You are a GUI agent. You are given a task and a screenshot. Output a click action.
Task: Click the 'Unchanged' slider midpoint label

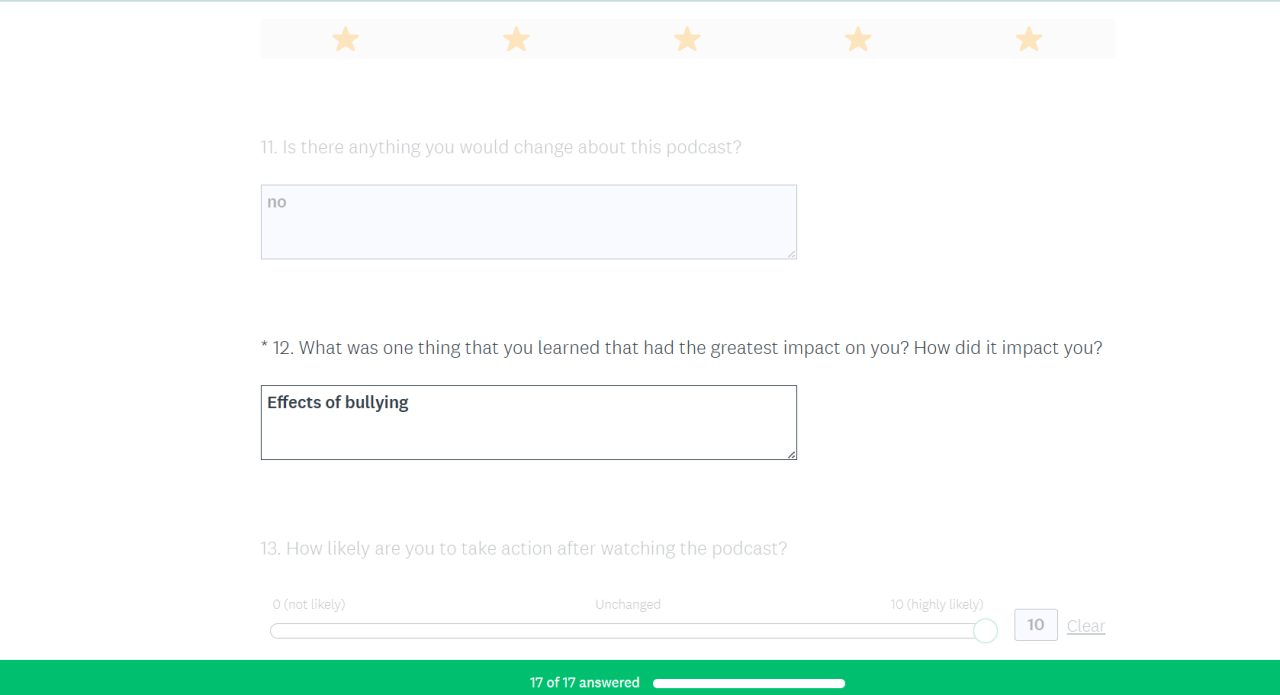(628, 604)
